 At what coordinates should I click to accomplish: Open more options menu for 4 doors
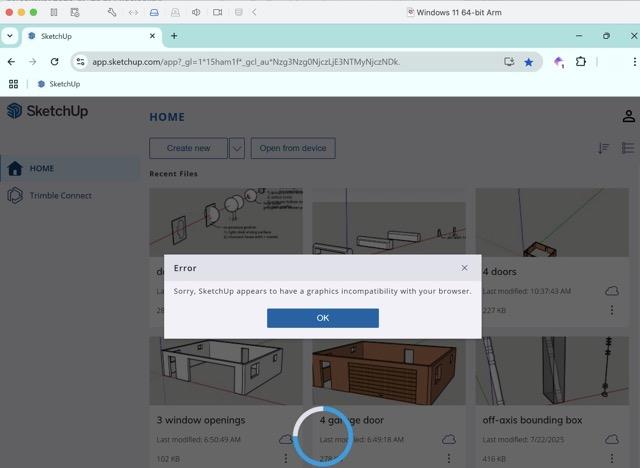tap(612, 310)
